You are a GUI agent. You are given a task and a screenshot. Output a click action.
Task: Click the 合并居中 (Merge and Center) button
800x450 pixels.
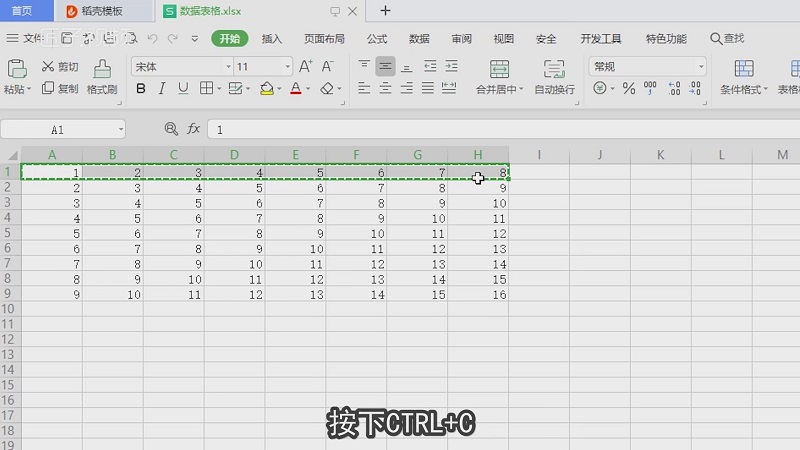[x=499, y=69]
